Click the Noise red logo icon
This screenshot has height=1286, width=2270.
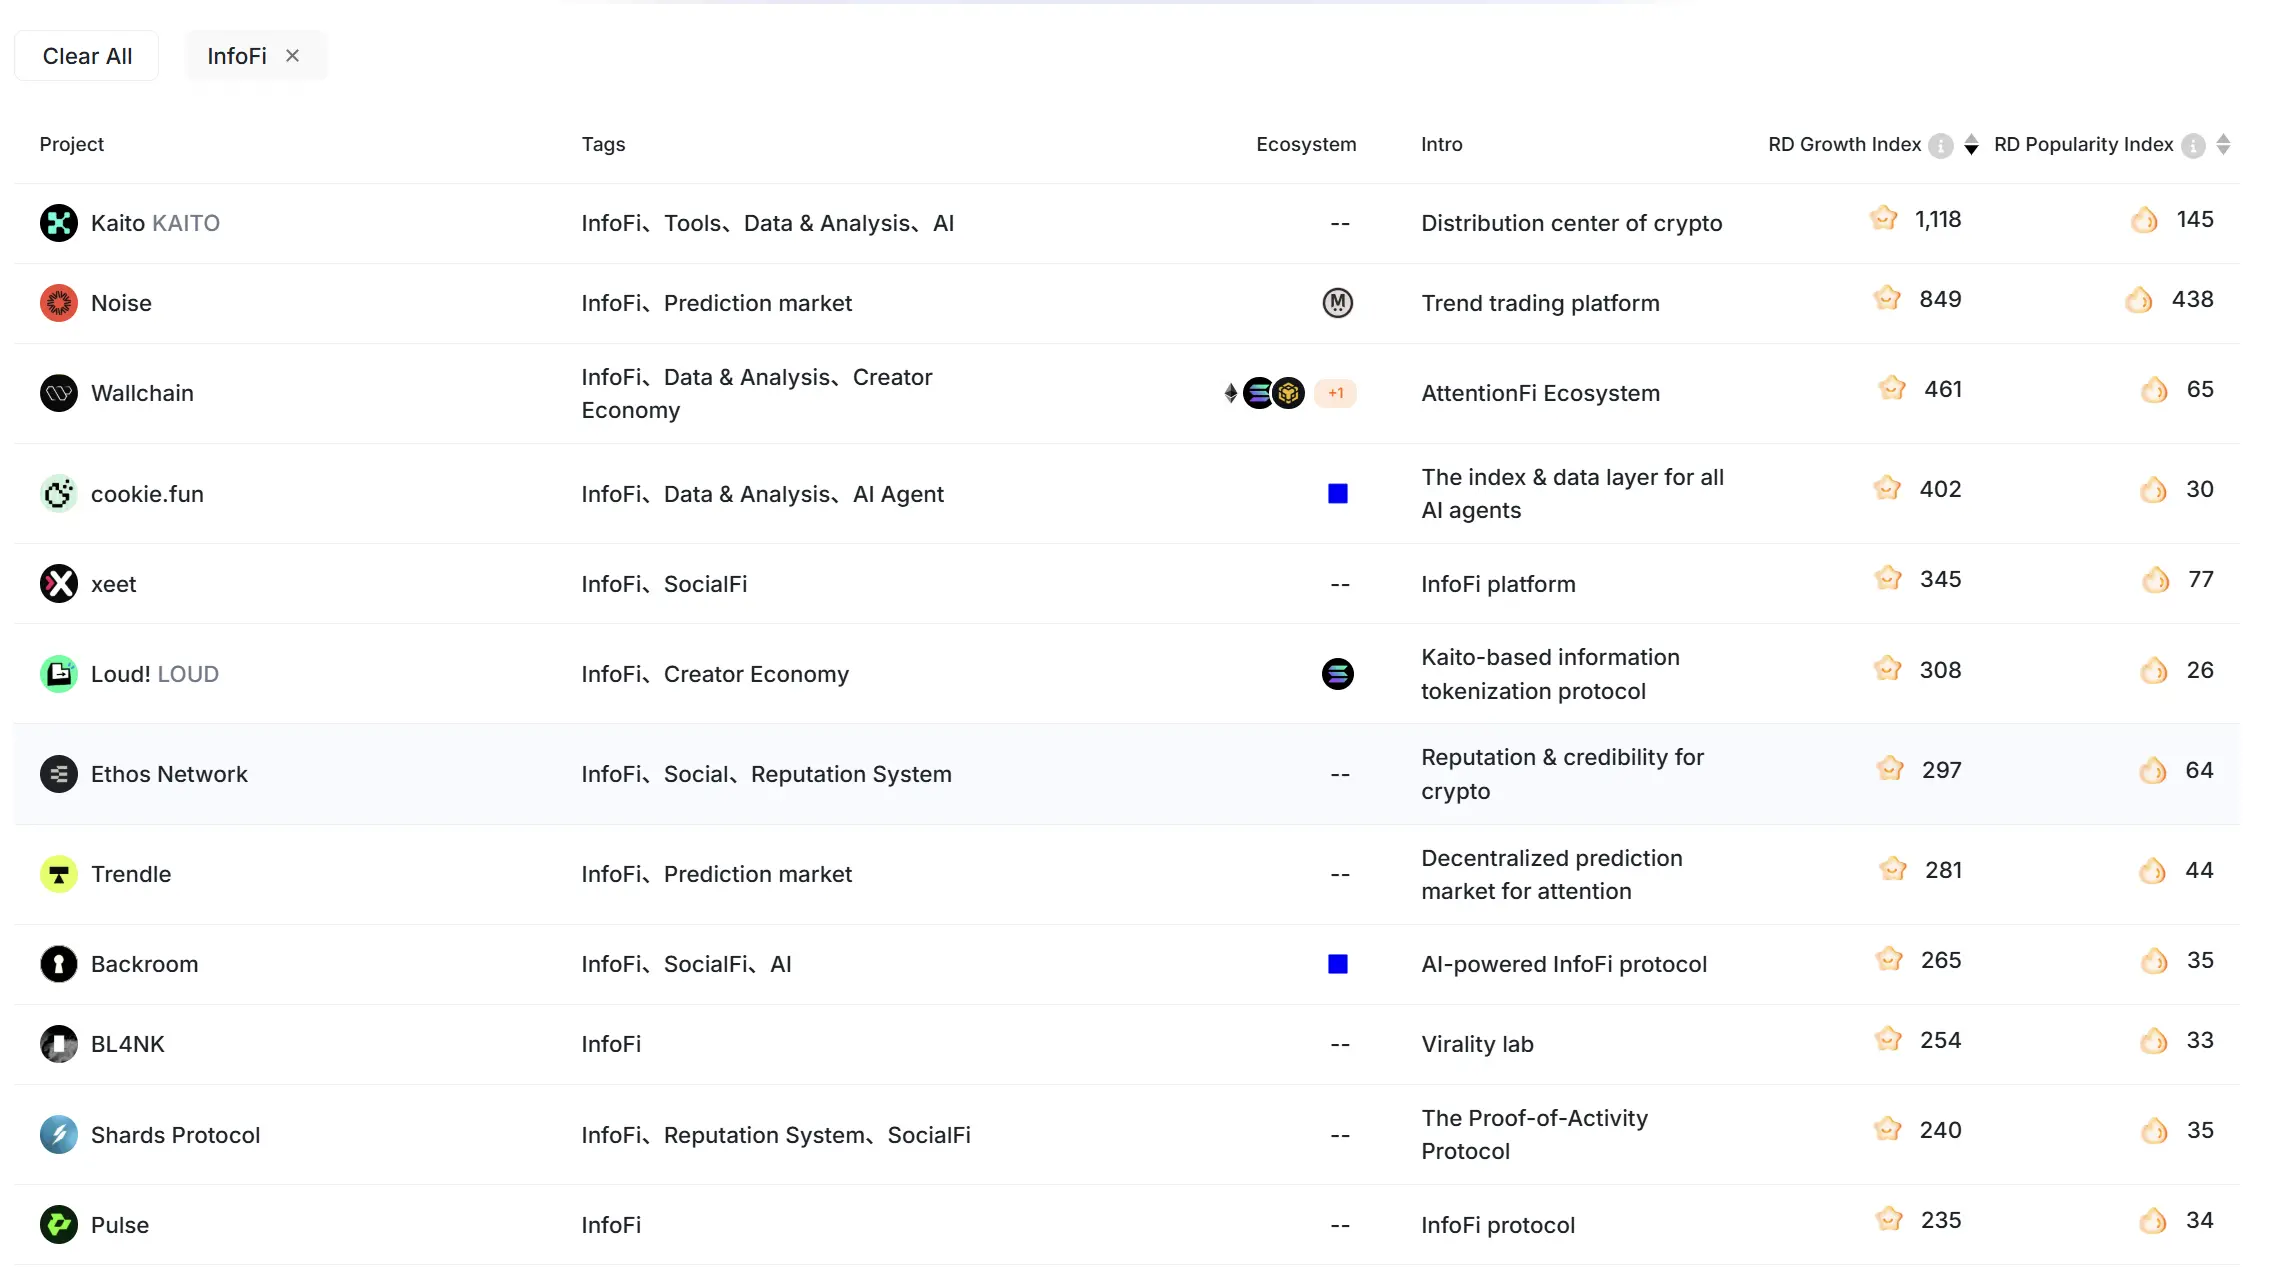pos(59,303)
